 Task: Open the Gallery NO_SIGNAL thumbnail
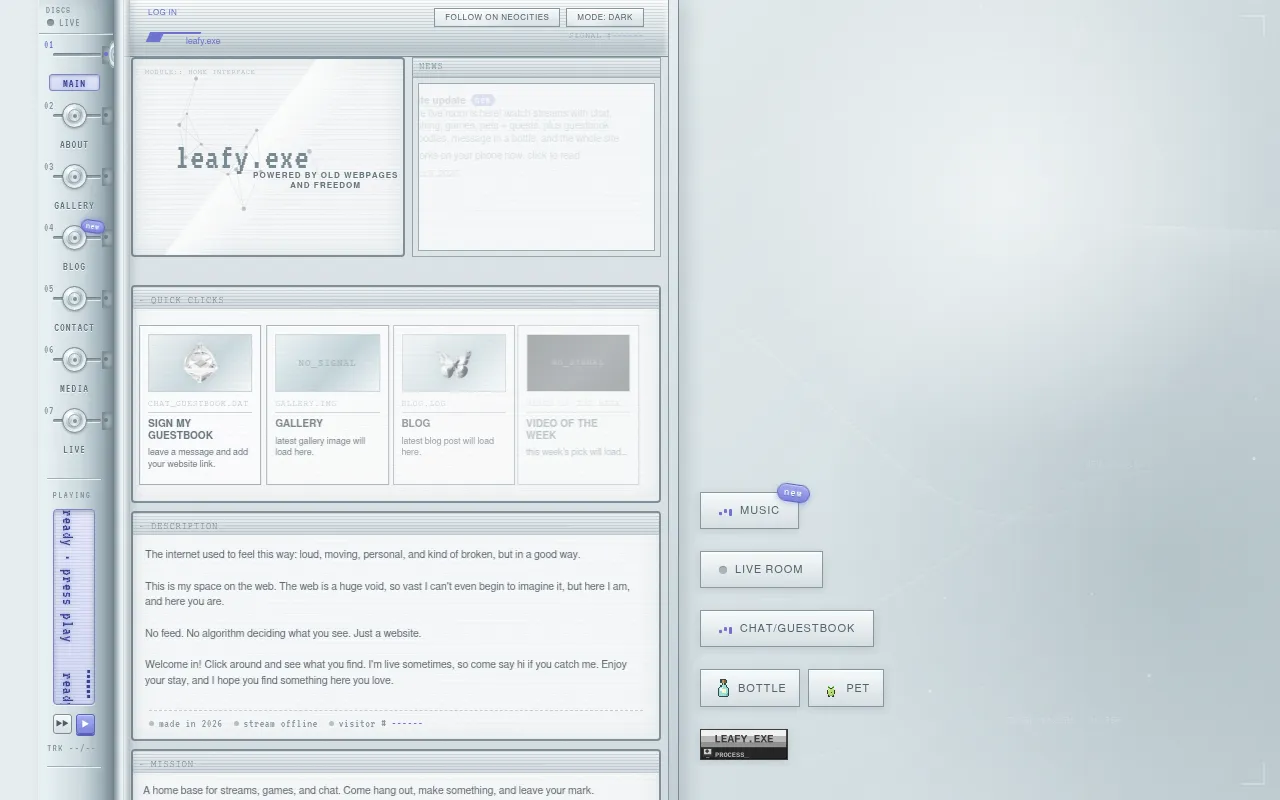(327, 363)
